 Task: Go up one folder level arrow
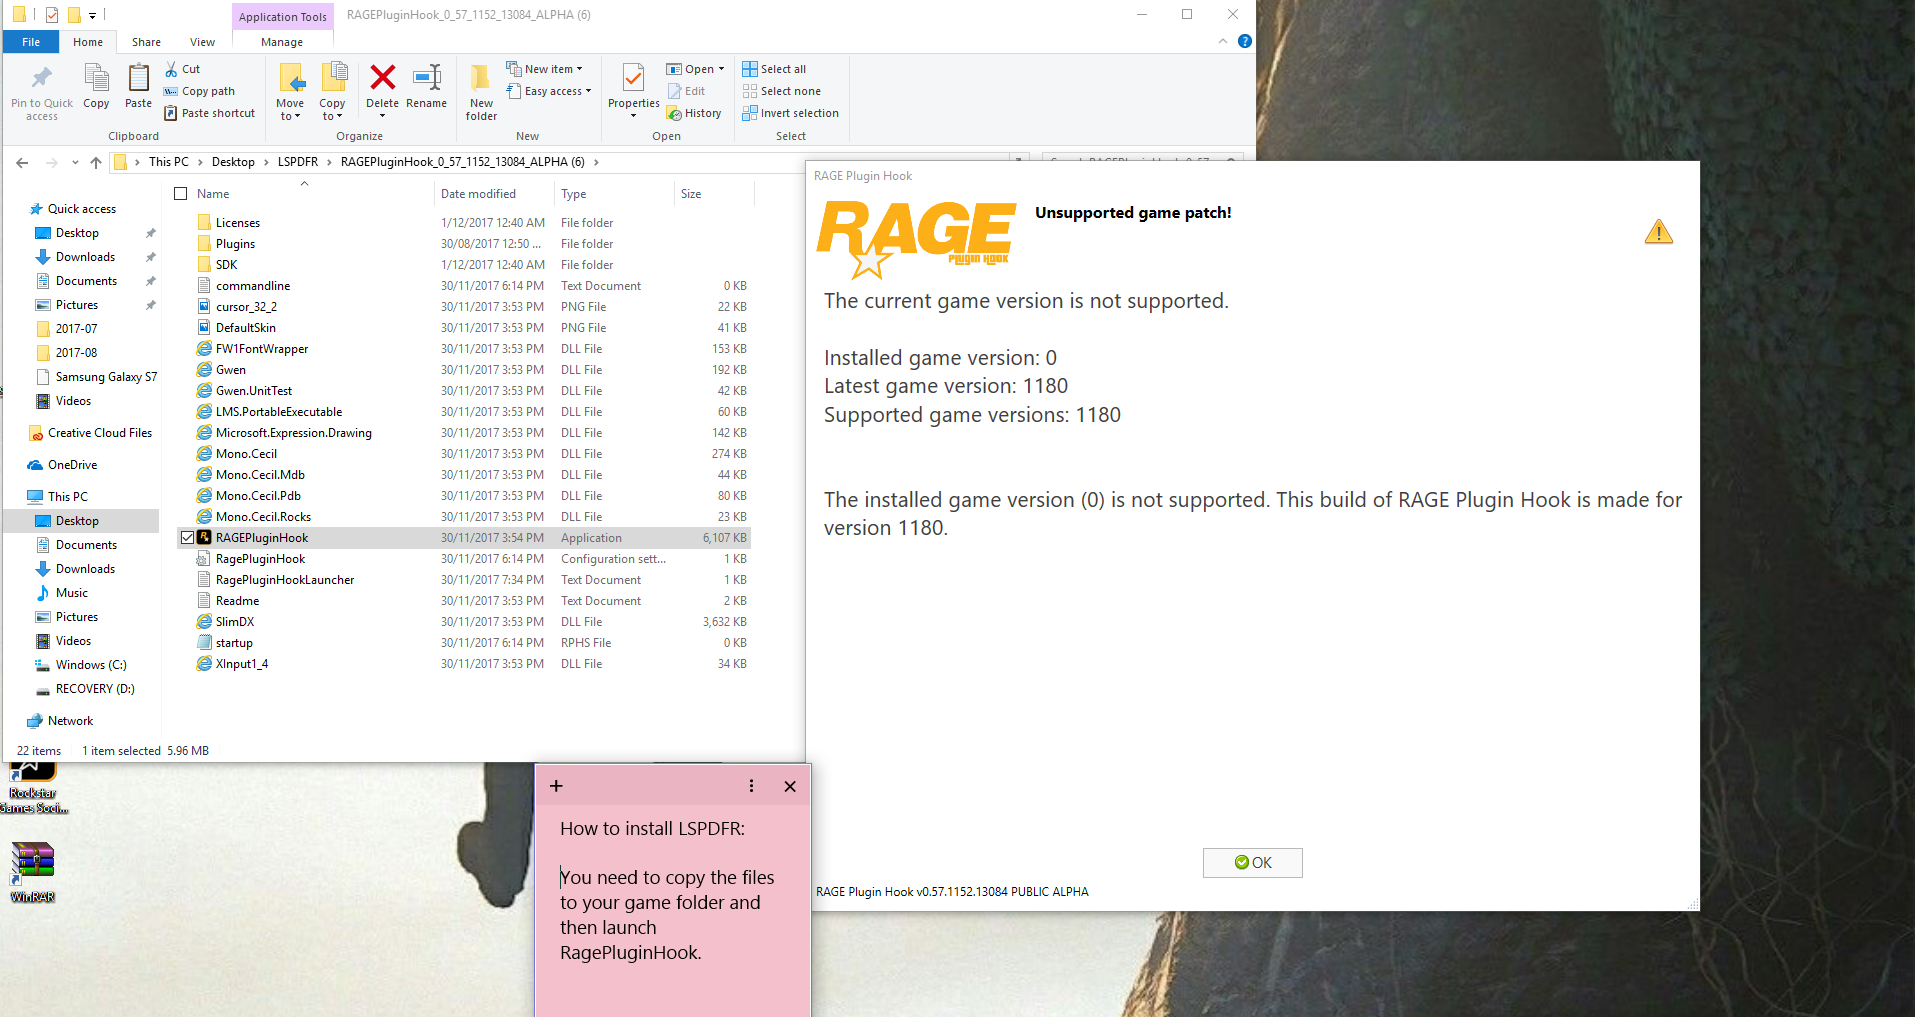(x=96, y=162)
